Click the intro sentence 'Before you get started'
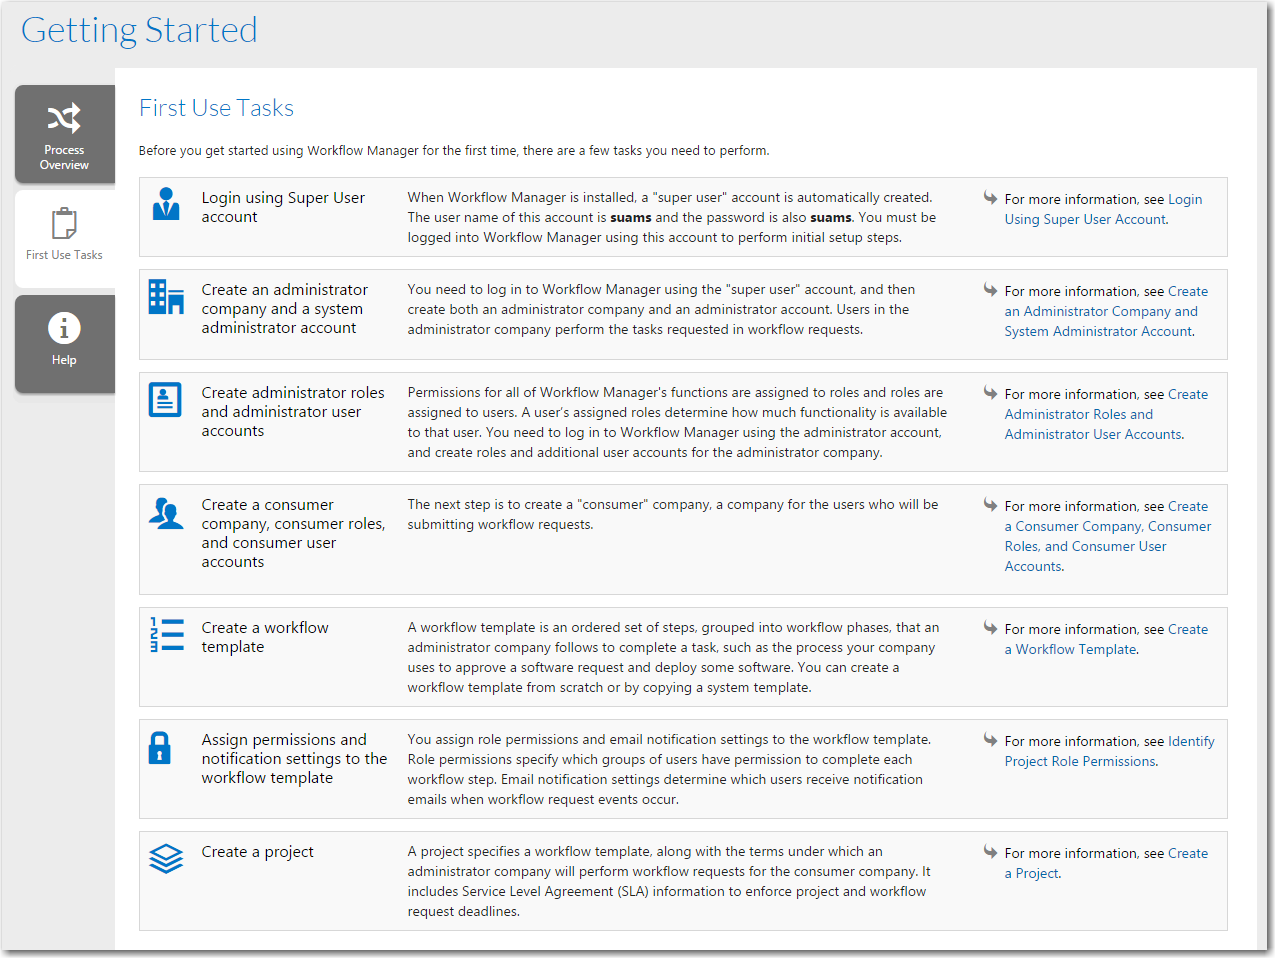The width and height of the screenshot is (1275, 958). [x=454, y=151]
